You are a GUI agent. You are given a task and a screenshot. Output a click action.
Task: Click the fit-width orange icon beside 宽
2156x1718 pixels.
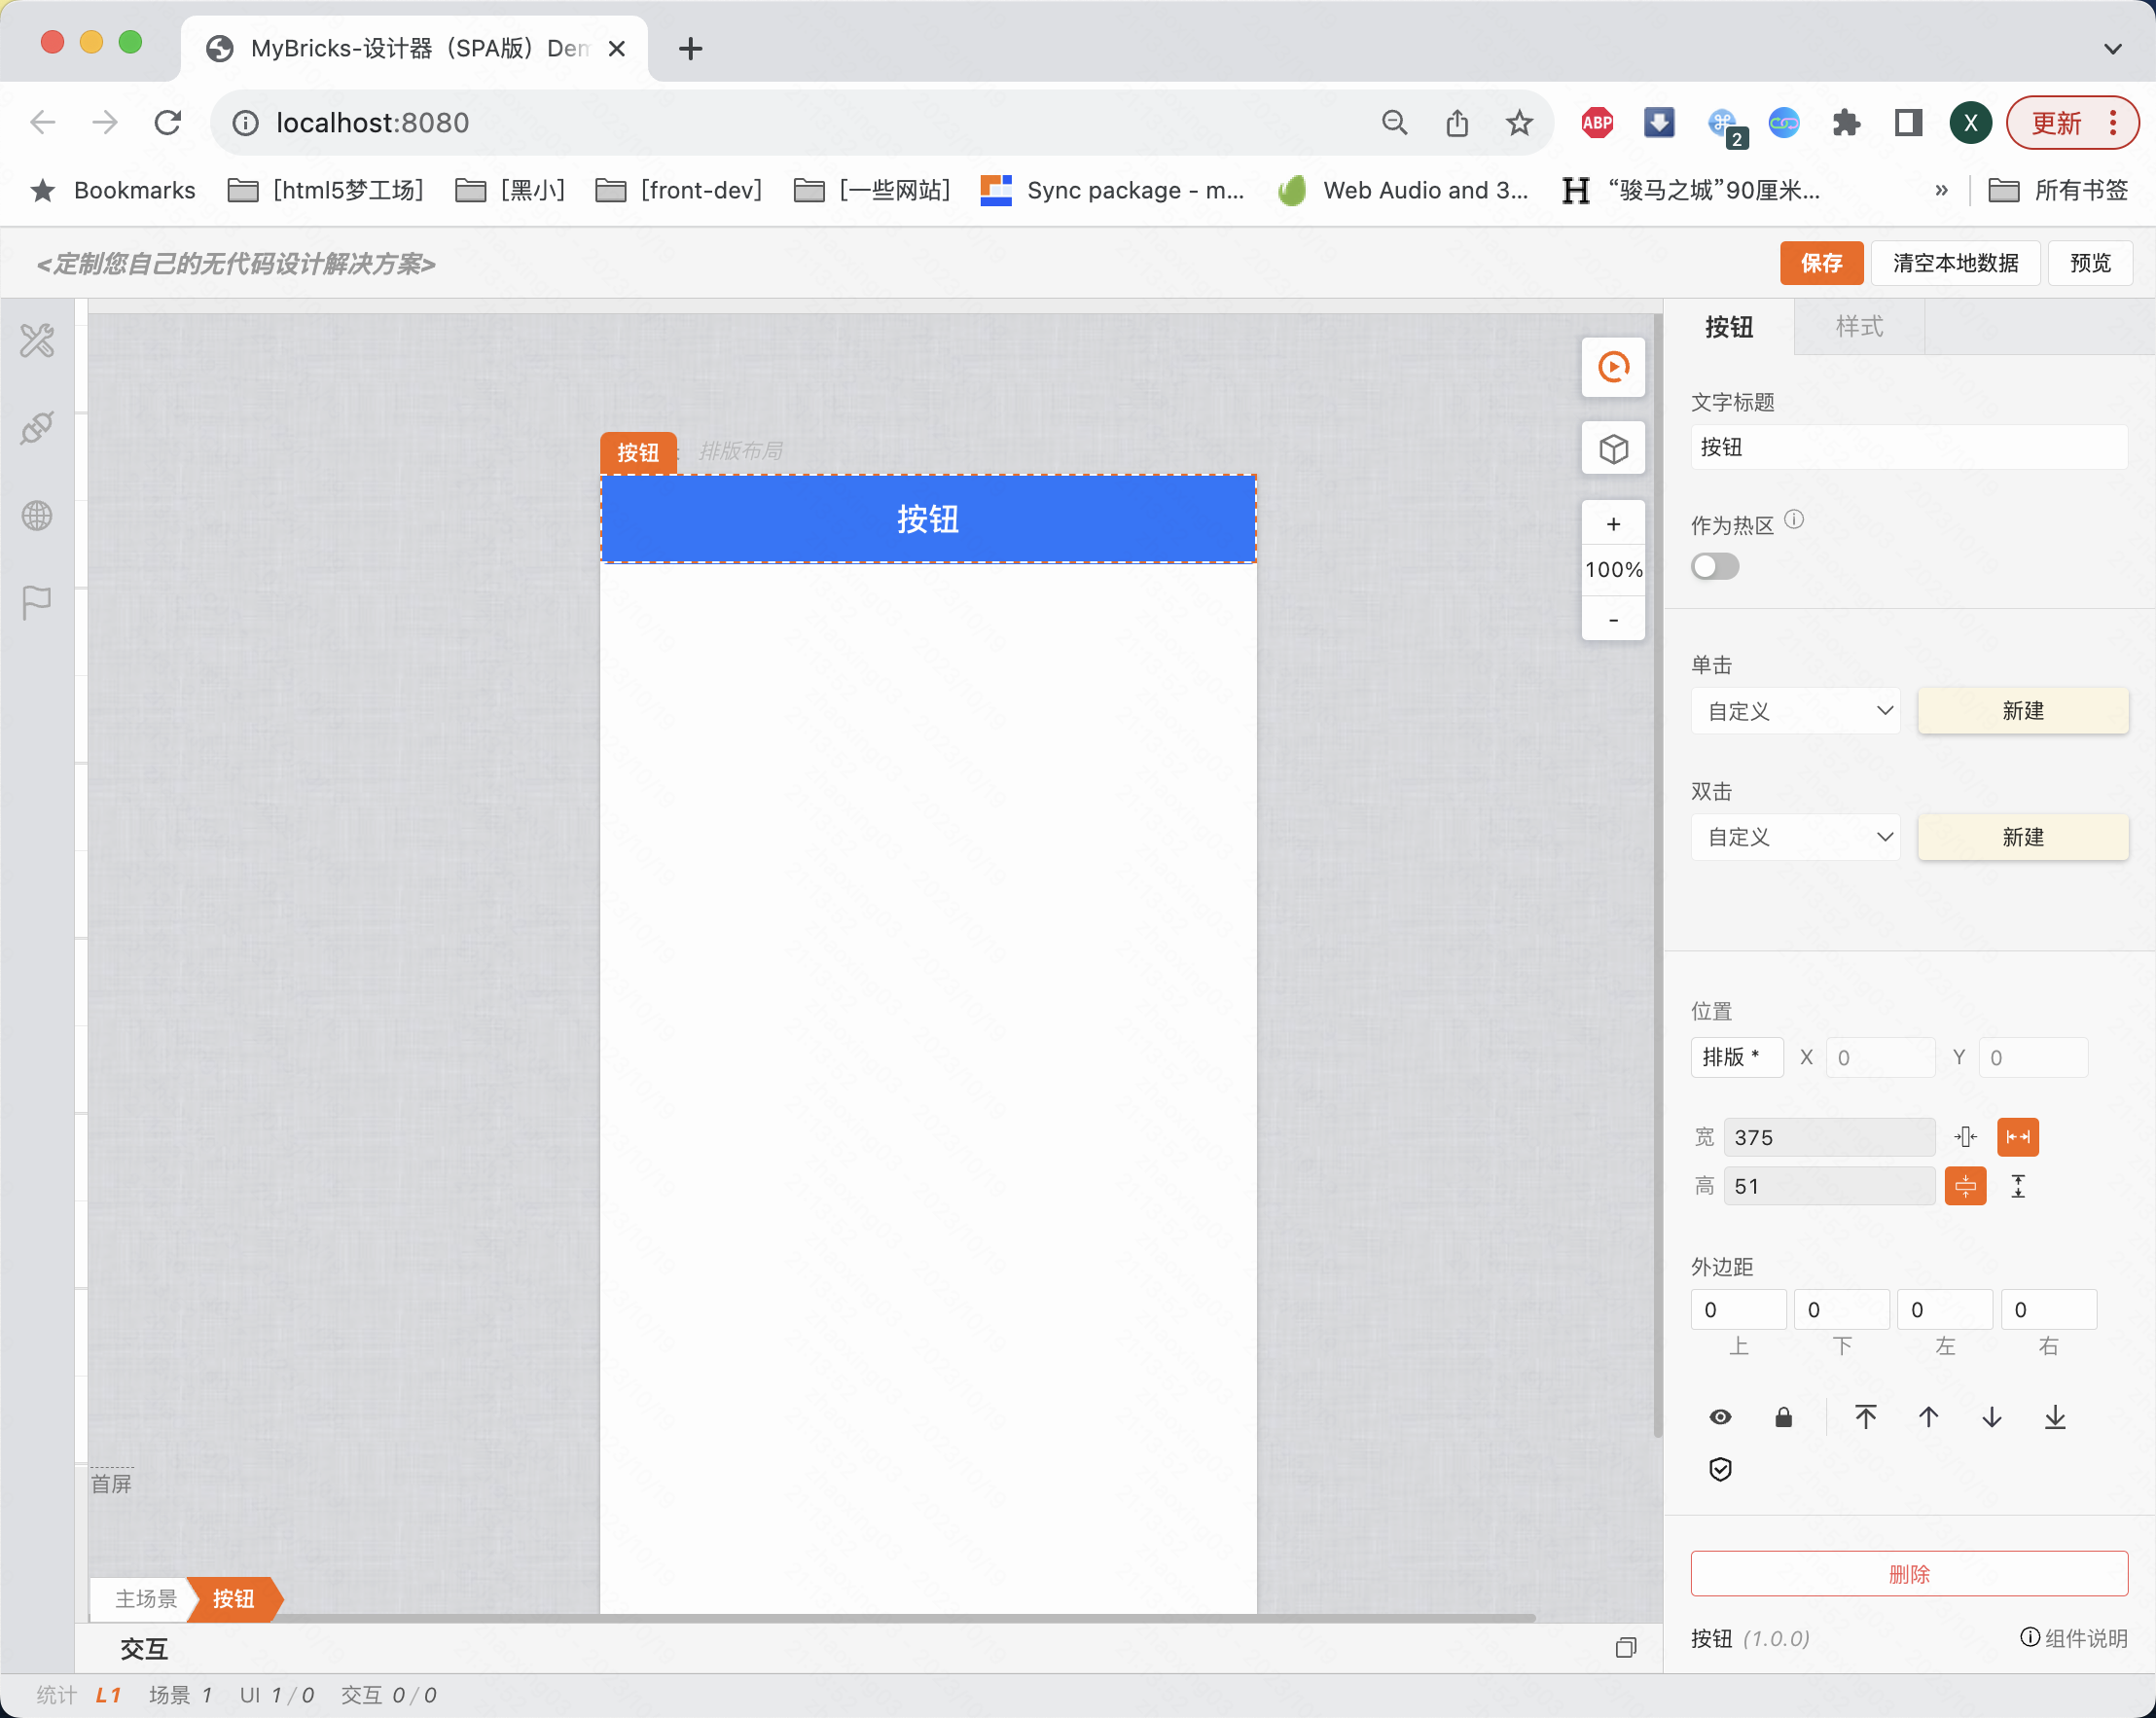click(x=2017, y=1137)
